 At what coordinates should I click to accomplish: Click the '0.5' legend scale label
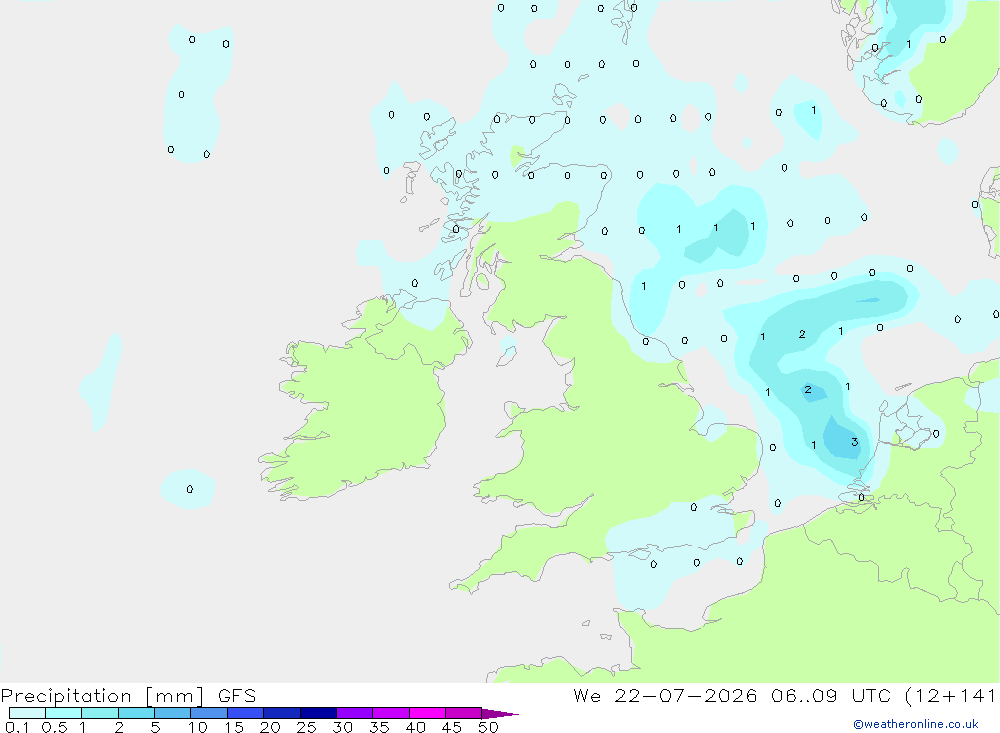pos(54,727)
